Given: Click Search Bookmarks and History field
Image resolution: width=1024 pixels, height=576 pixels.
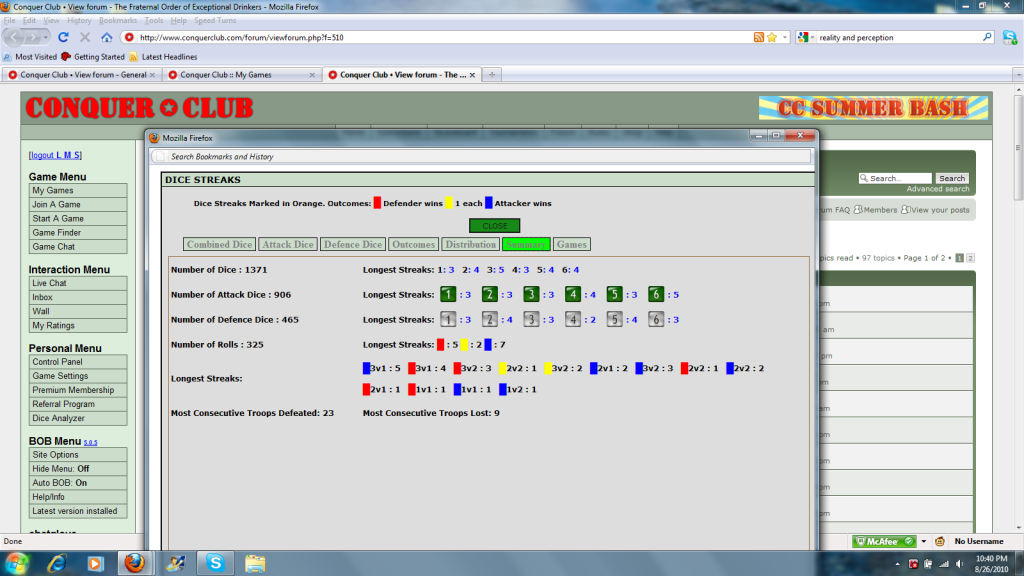Looking at the screenshot, I should click(481, 157).
